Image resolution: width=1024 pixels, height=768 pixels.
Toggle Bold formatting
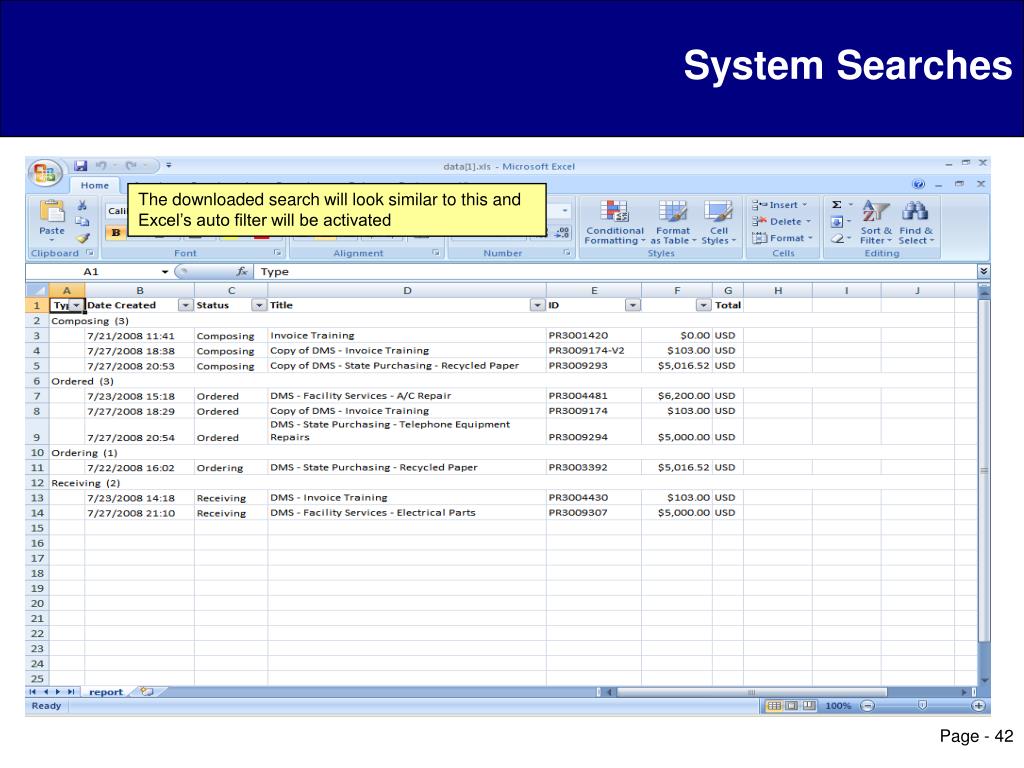116,232
